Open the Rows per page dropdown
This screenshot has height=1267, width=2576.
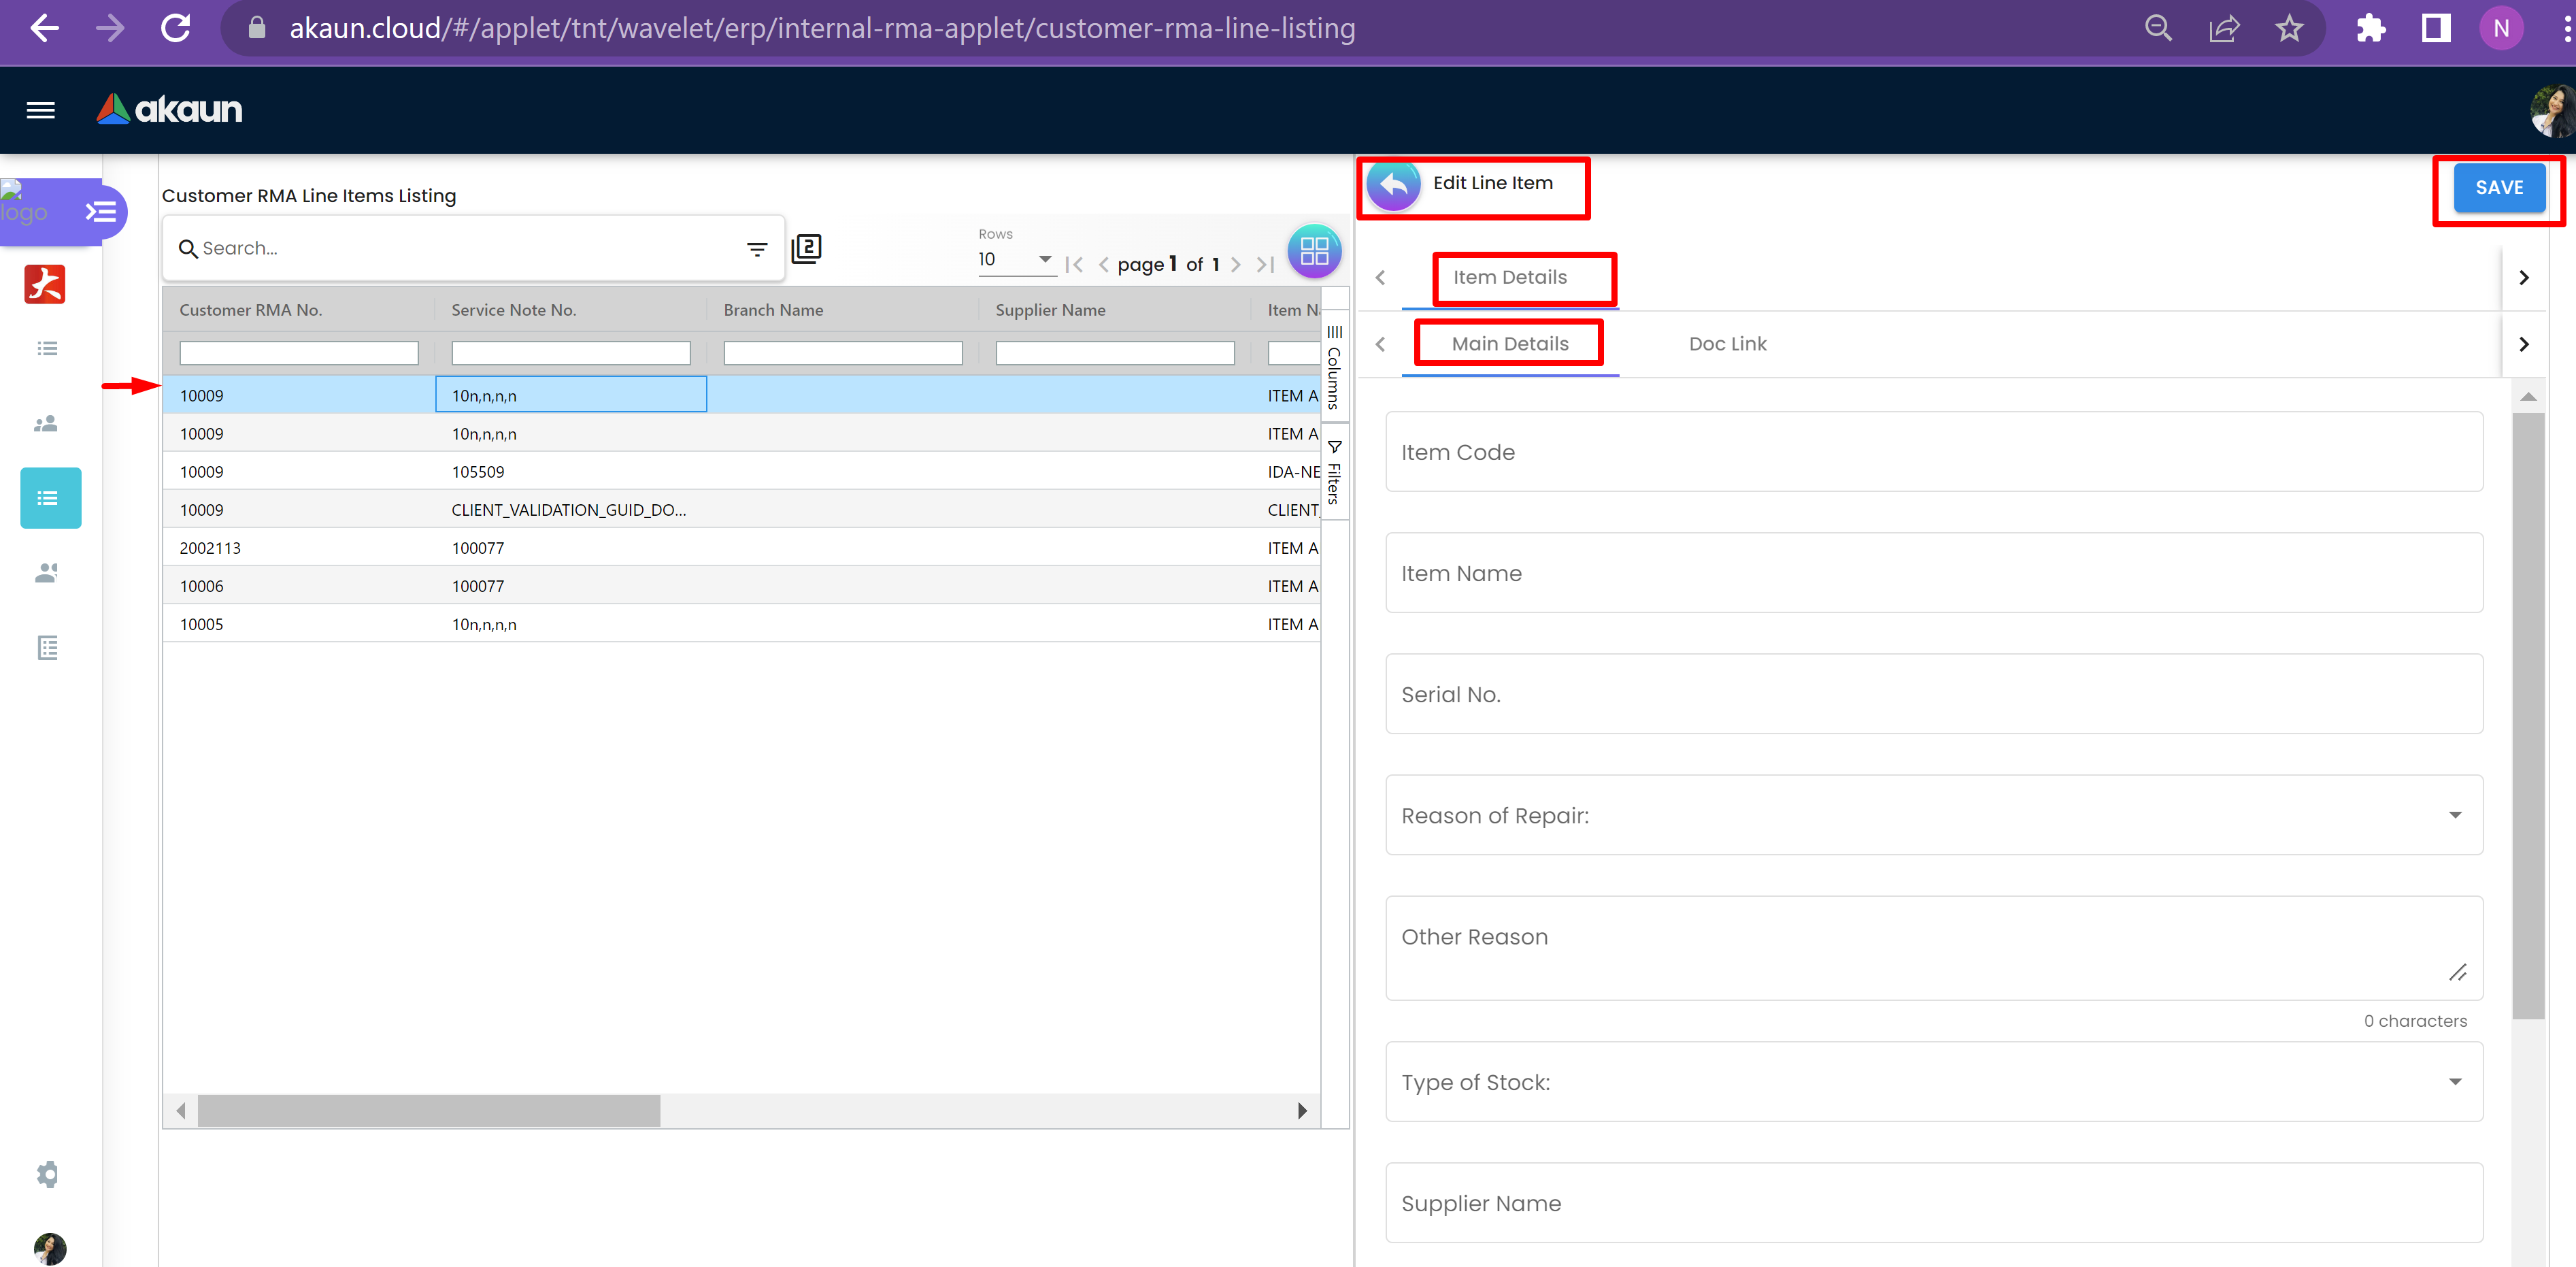(1016, 259)
